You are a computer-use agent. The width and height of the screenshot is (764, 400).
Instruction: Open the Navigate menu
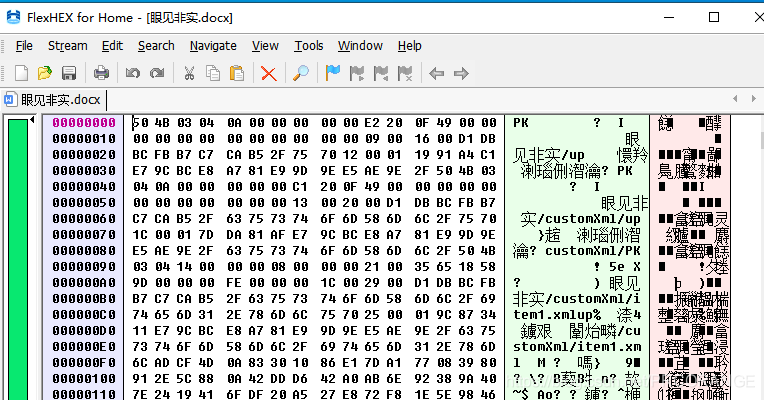pyautogui.click(x=213, y=46)
